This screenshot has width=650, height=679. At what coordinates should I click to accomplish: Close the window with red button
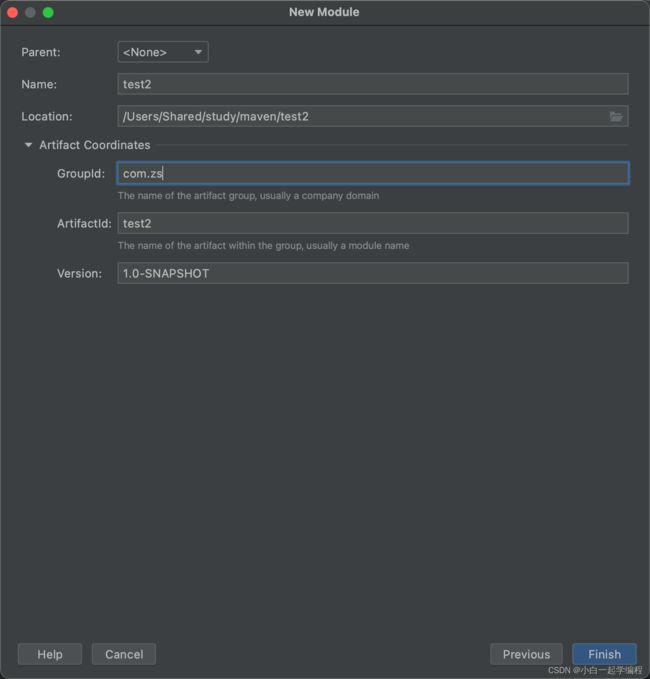point(13,13)
